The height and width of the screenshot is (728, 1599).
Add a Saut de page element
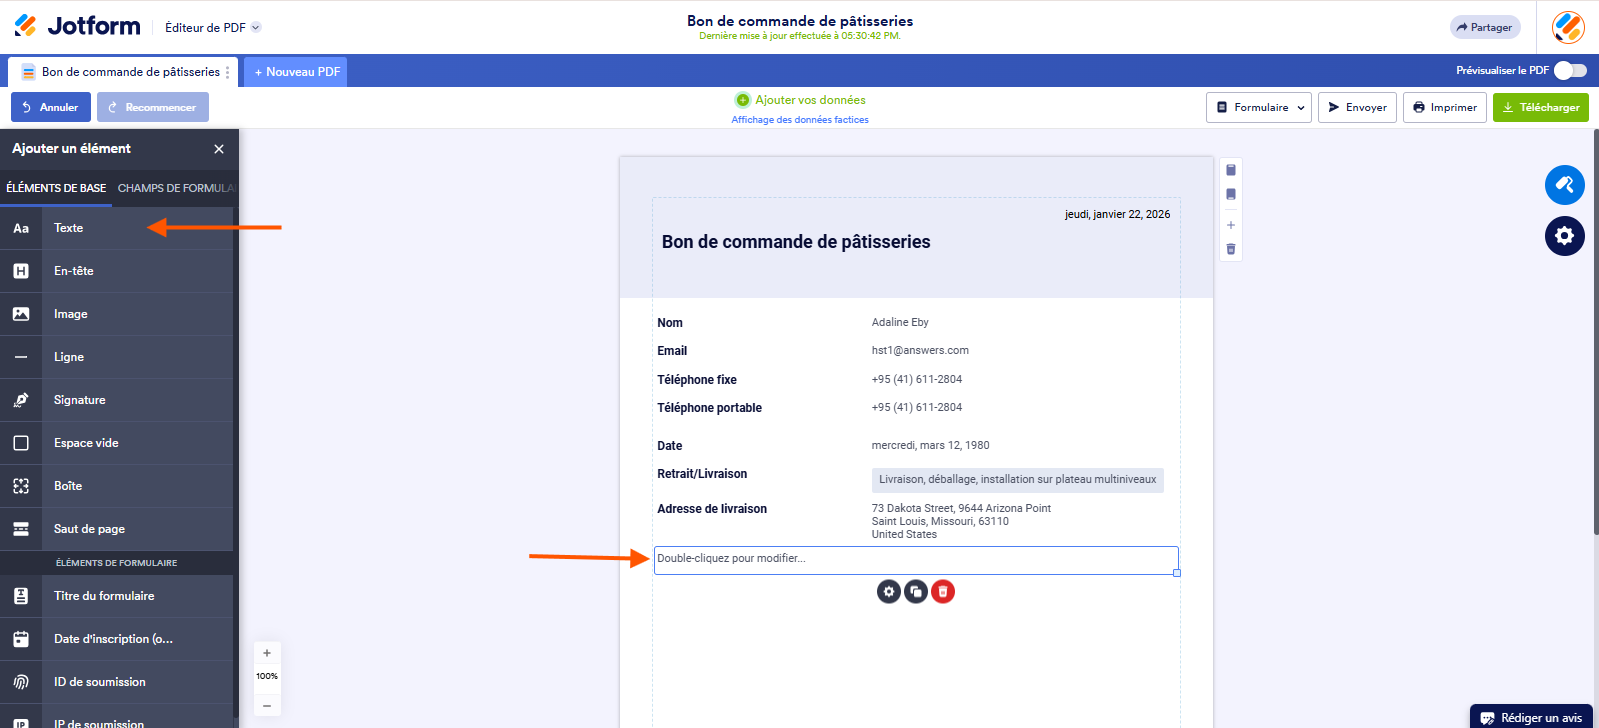(116, 529)
